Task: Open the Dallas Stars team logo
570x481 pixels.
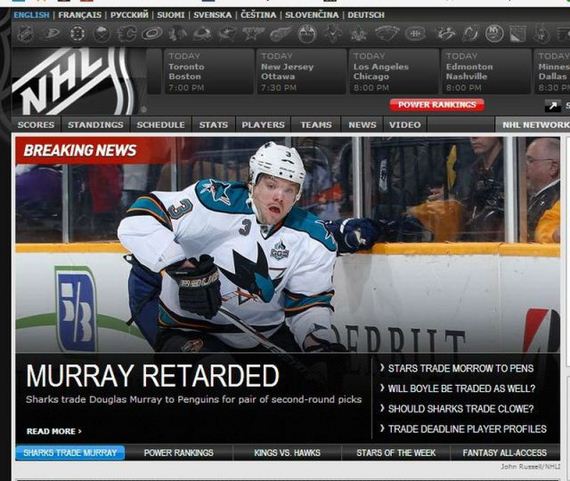Action: click(253, 34)
